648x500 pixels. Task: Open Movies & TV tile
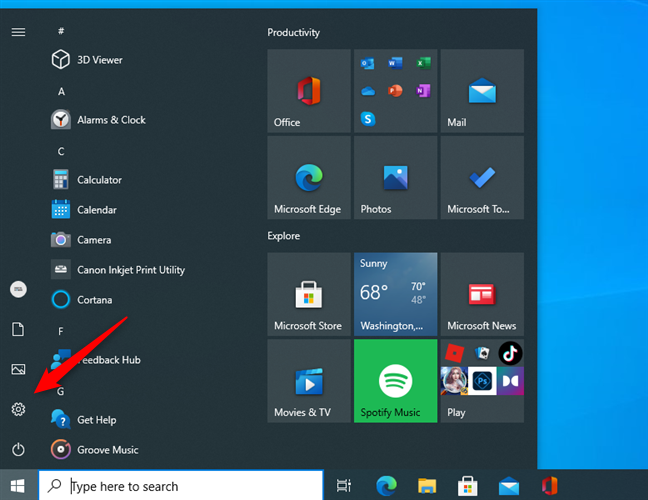(x=309, y=381)
